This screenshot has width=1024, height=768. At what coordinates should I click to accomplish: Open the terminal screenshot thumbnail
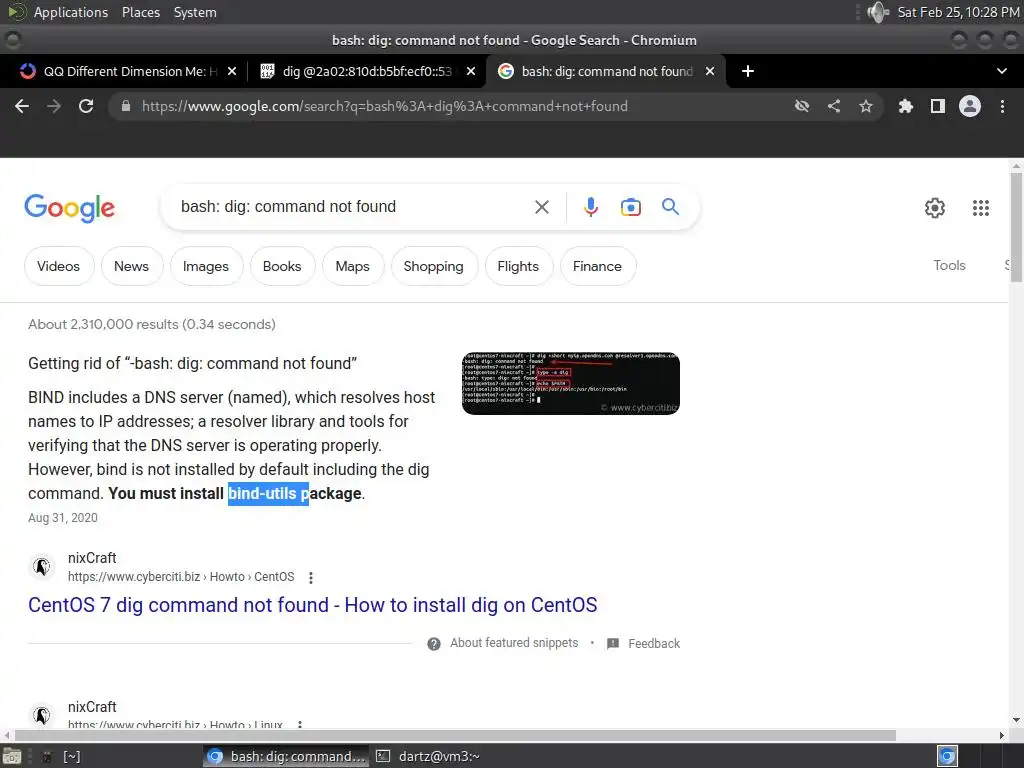[x=571, y=383]
